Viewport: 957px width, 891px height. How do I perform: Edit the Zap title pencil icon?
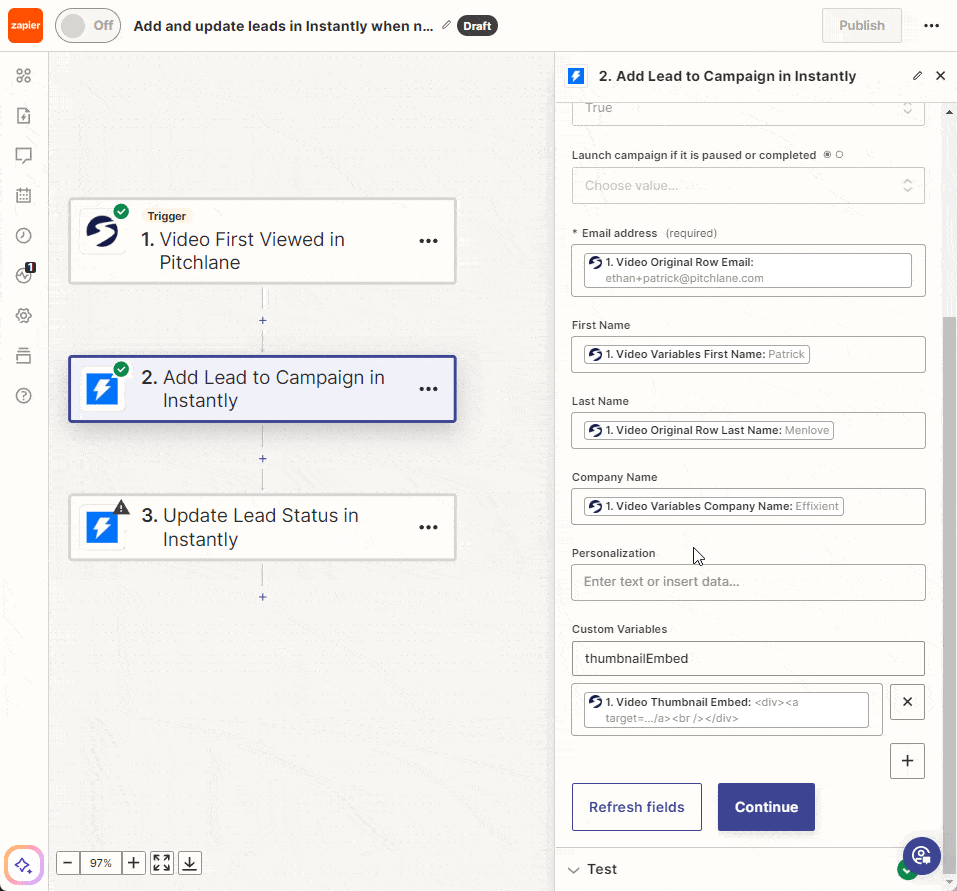(x=447, y=25)
